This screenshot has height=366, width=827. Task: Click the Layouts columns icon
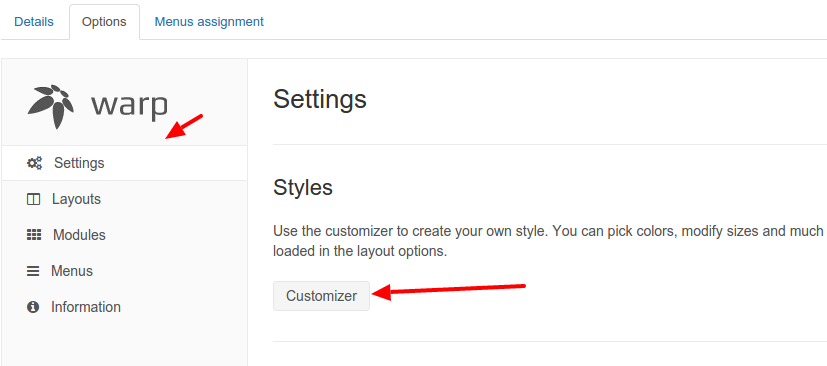[x=33, y=199]
